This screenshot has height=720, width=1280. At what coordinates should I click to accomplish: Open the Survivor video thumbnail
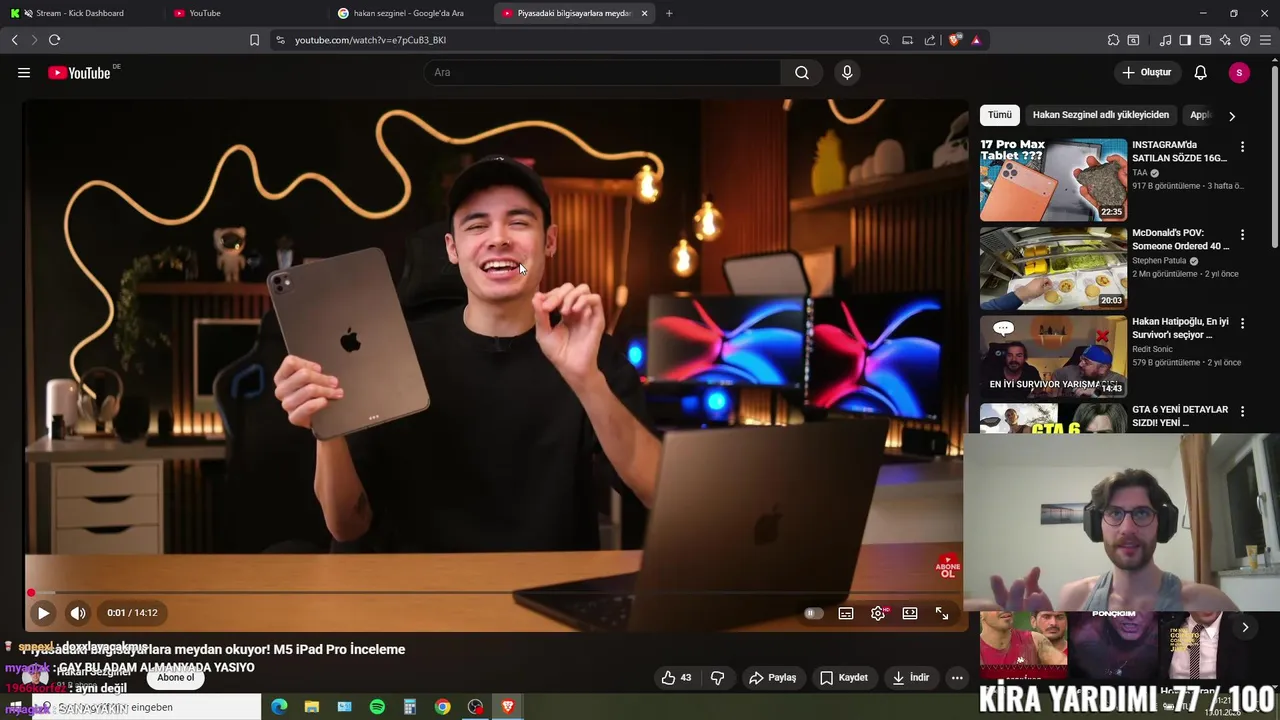pos(1053,356)
